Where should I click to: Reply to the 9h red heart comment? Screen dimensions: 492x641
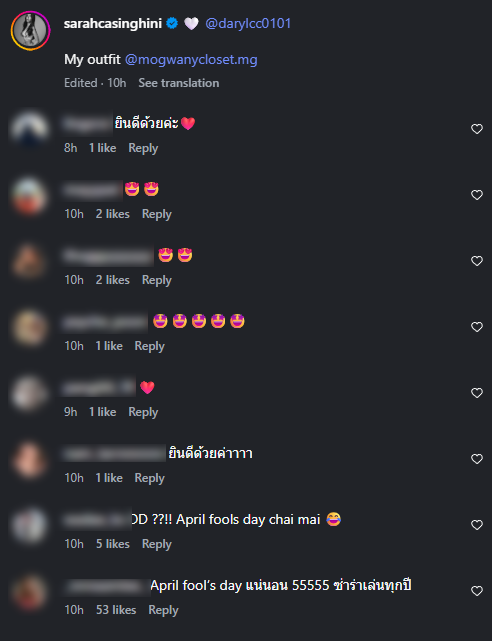[143, 412]
